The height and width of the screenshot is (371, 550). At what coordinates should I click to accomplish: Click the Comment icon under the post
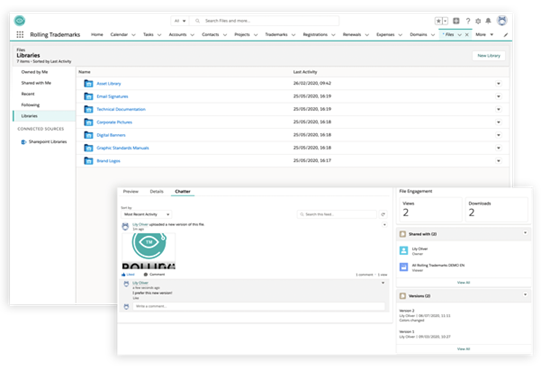pyautogui.click(x=146, y=275)
